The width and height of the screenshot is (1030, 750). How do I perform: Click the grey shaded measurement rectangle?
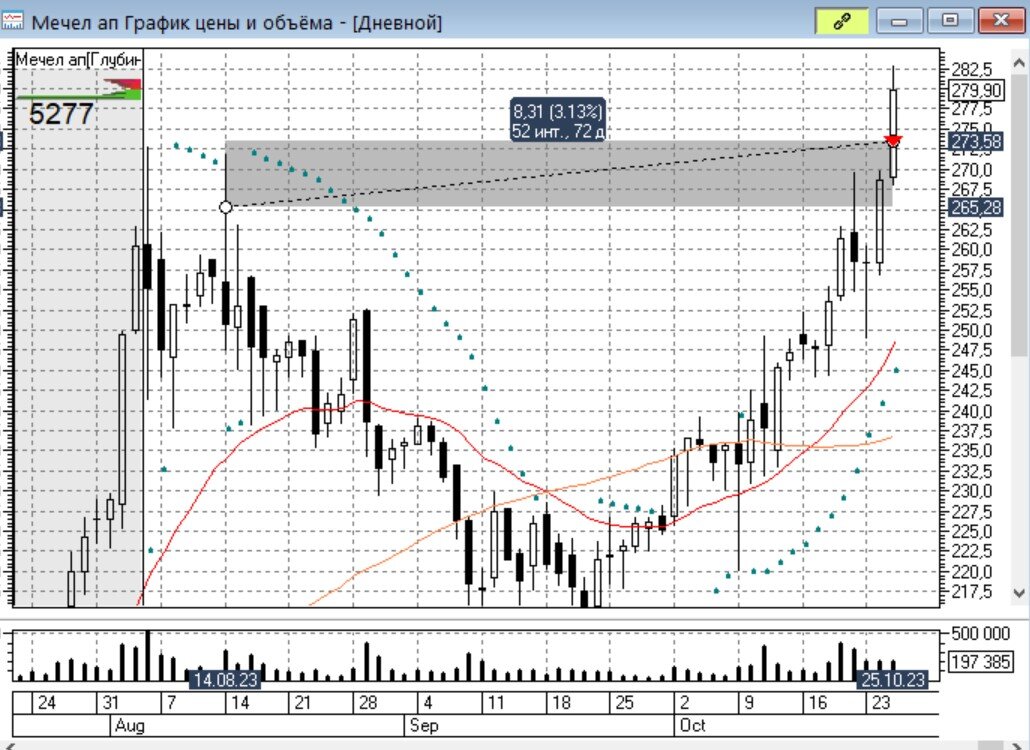pos(558,174)
